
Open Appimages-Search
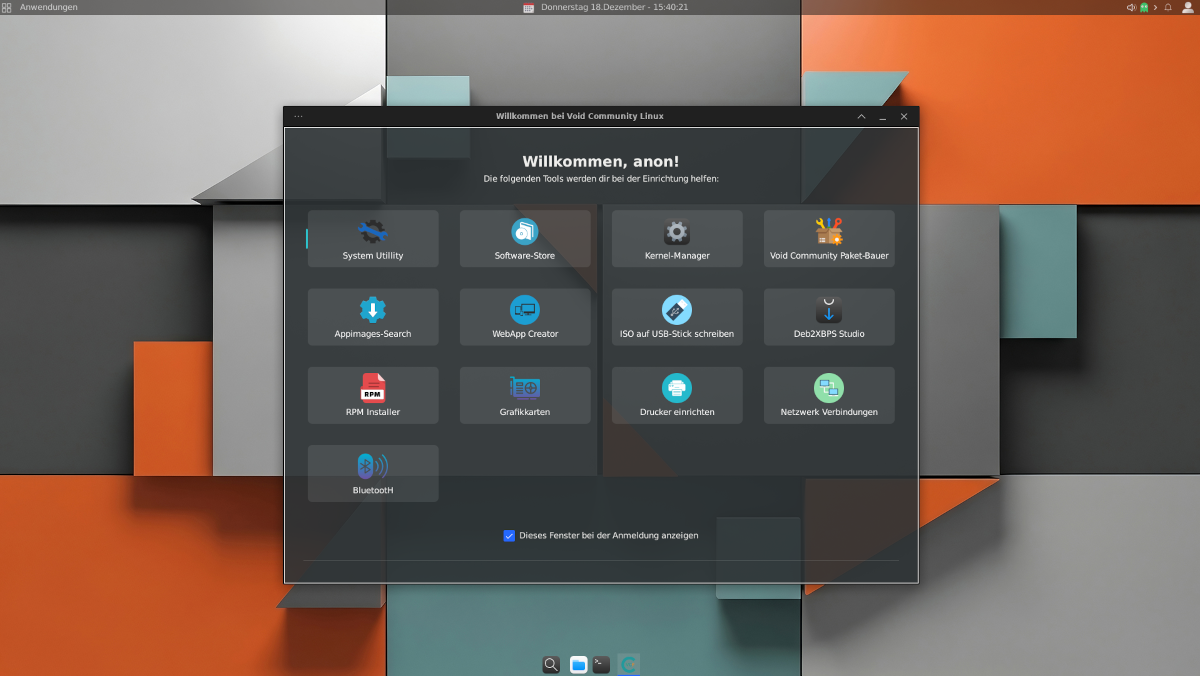pyautogui.click(x=373, y=317)
